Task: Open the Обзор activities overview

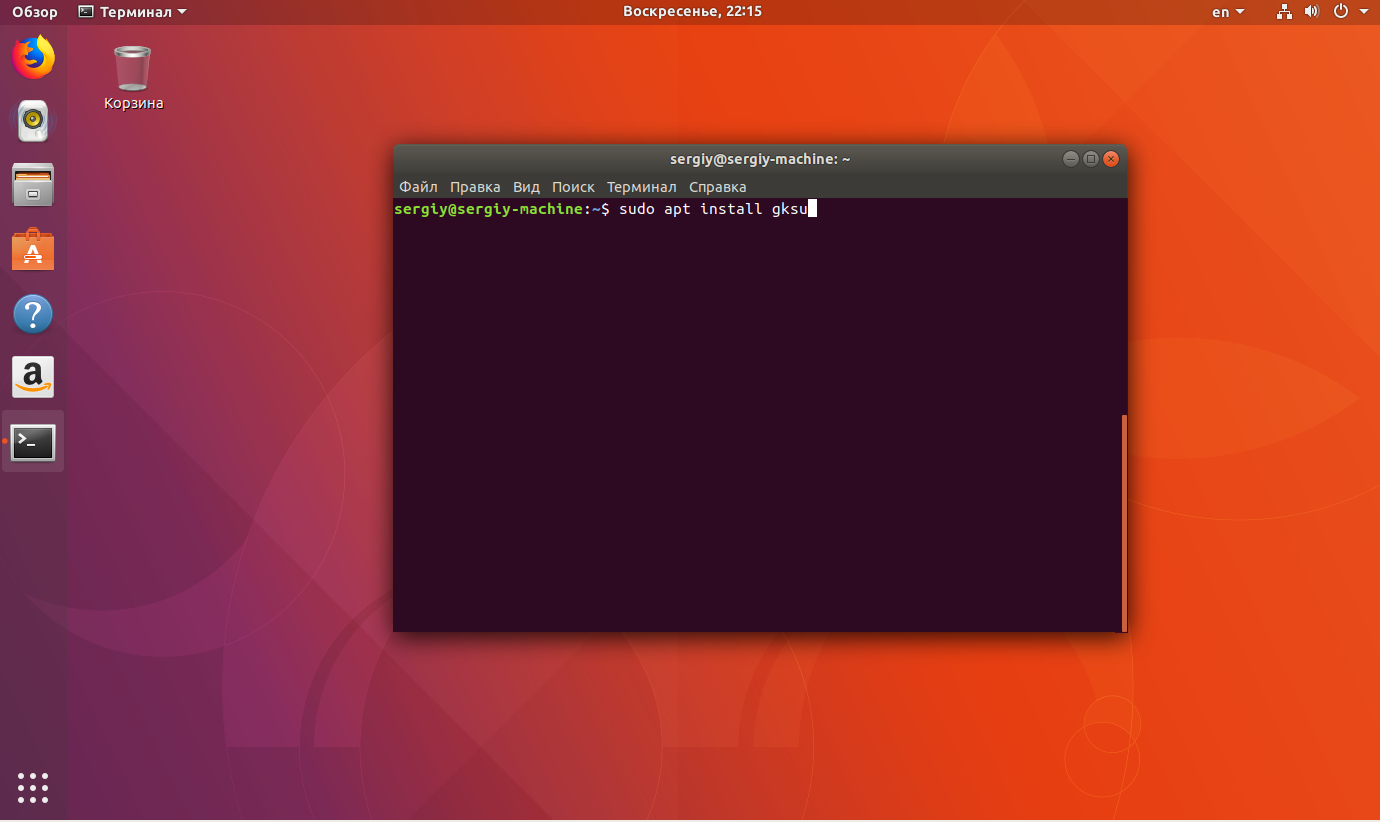Action: point(35,12)
